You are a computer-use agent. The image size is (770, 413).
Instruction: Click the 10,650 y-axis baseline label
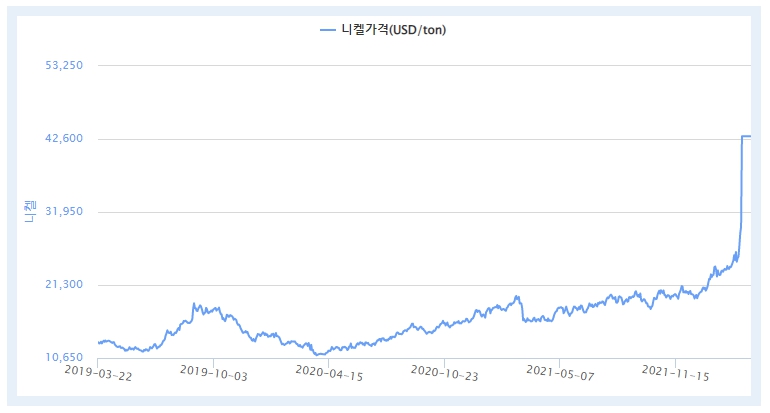[x=66, y=358]
